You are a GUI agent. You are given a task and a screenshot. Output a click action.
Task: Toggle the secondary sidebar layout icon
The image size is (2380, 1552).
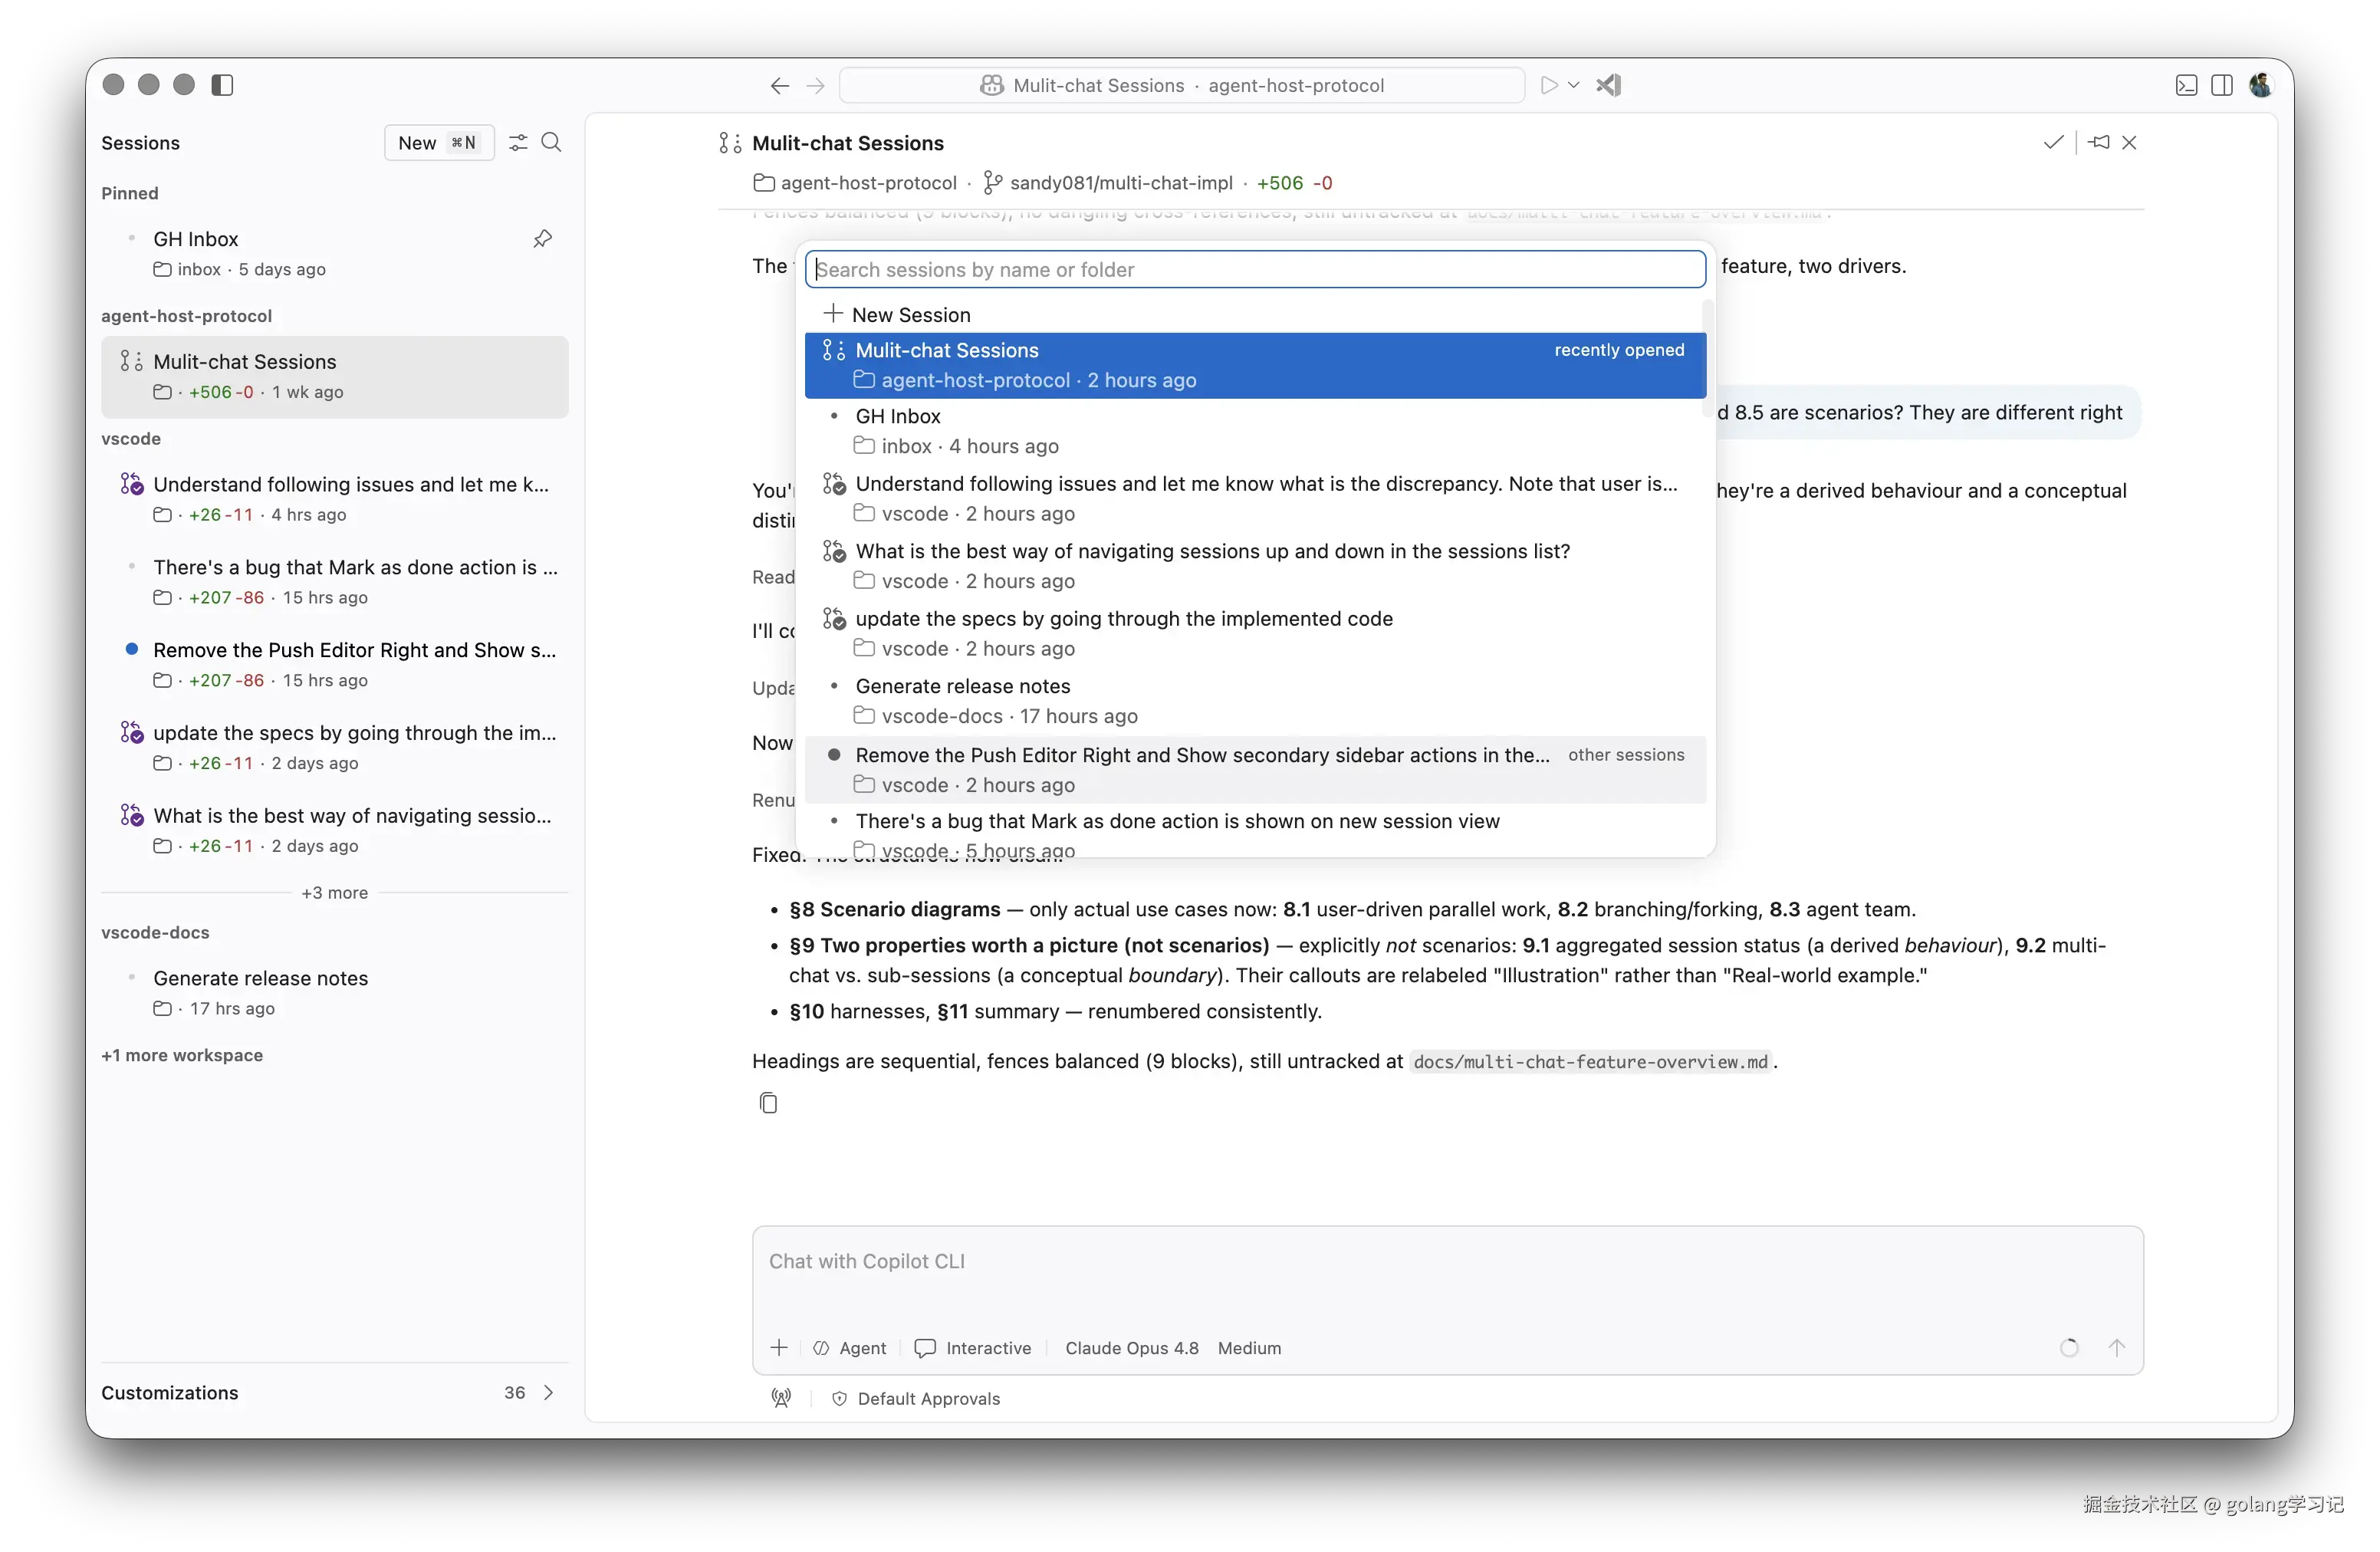pos(2222,85)
